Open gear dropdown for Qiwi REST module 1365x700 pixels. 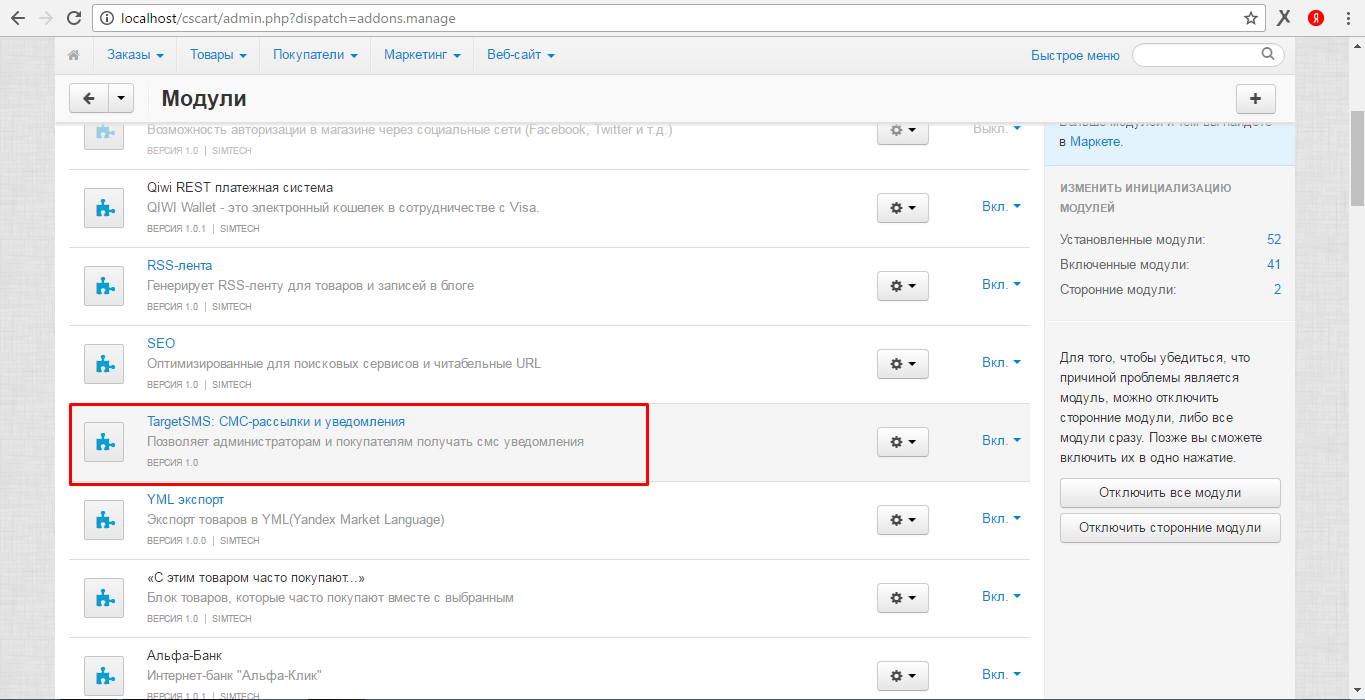(903, 207)
